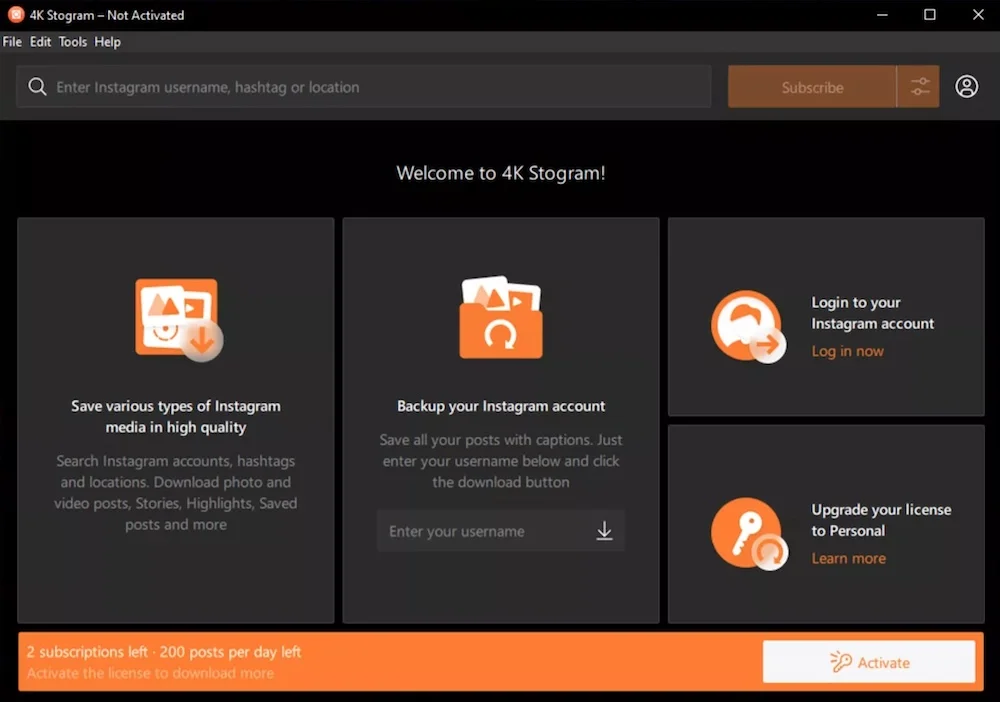Click the backup folder refresh icon
Image resolution: width=1000 pixels, height=702 pixels.
(x=501, y=317)
